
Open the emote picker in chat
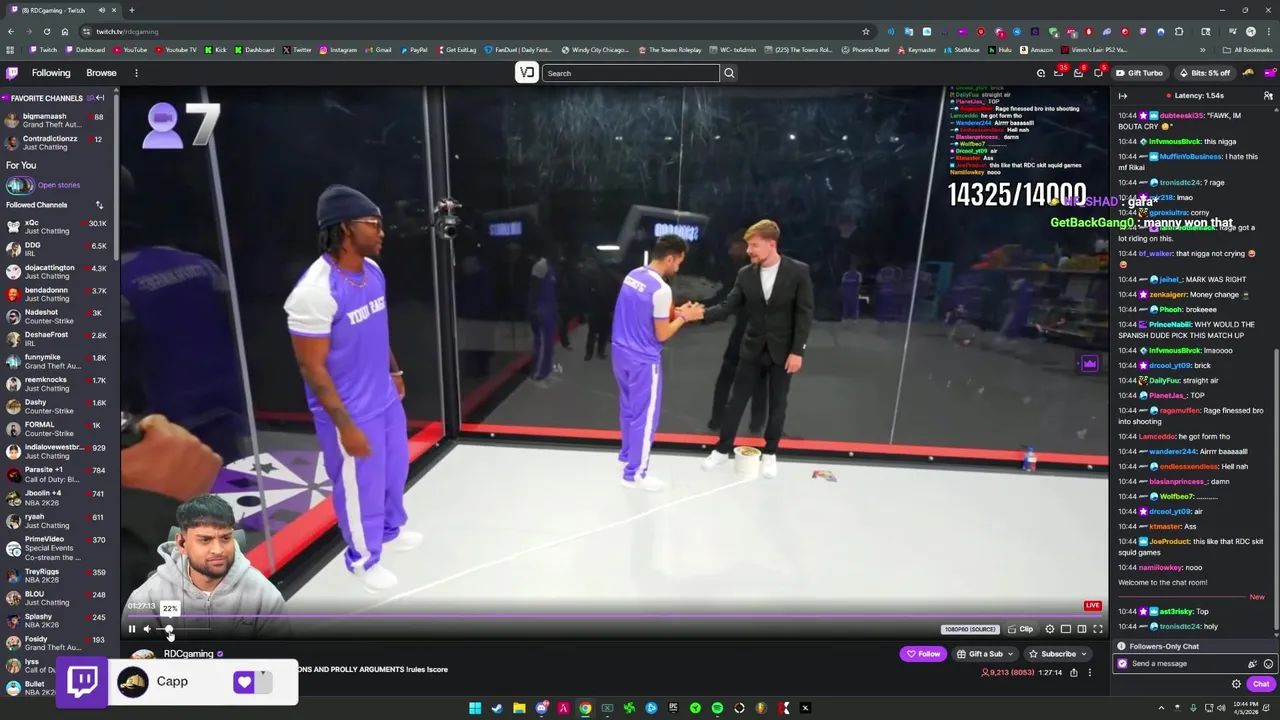tap(1268, 664)
